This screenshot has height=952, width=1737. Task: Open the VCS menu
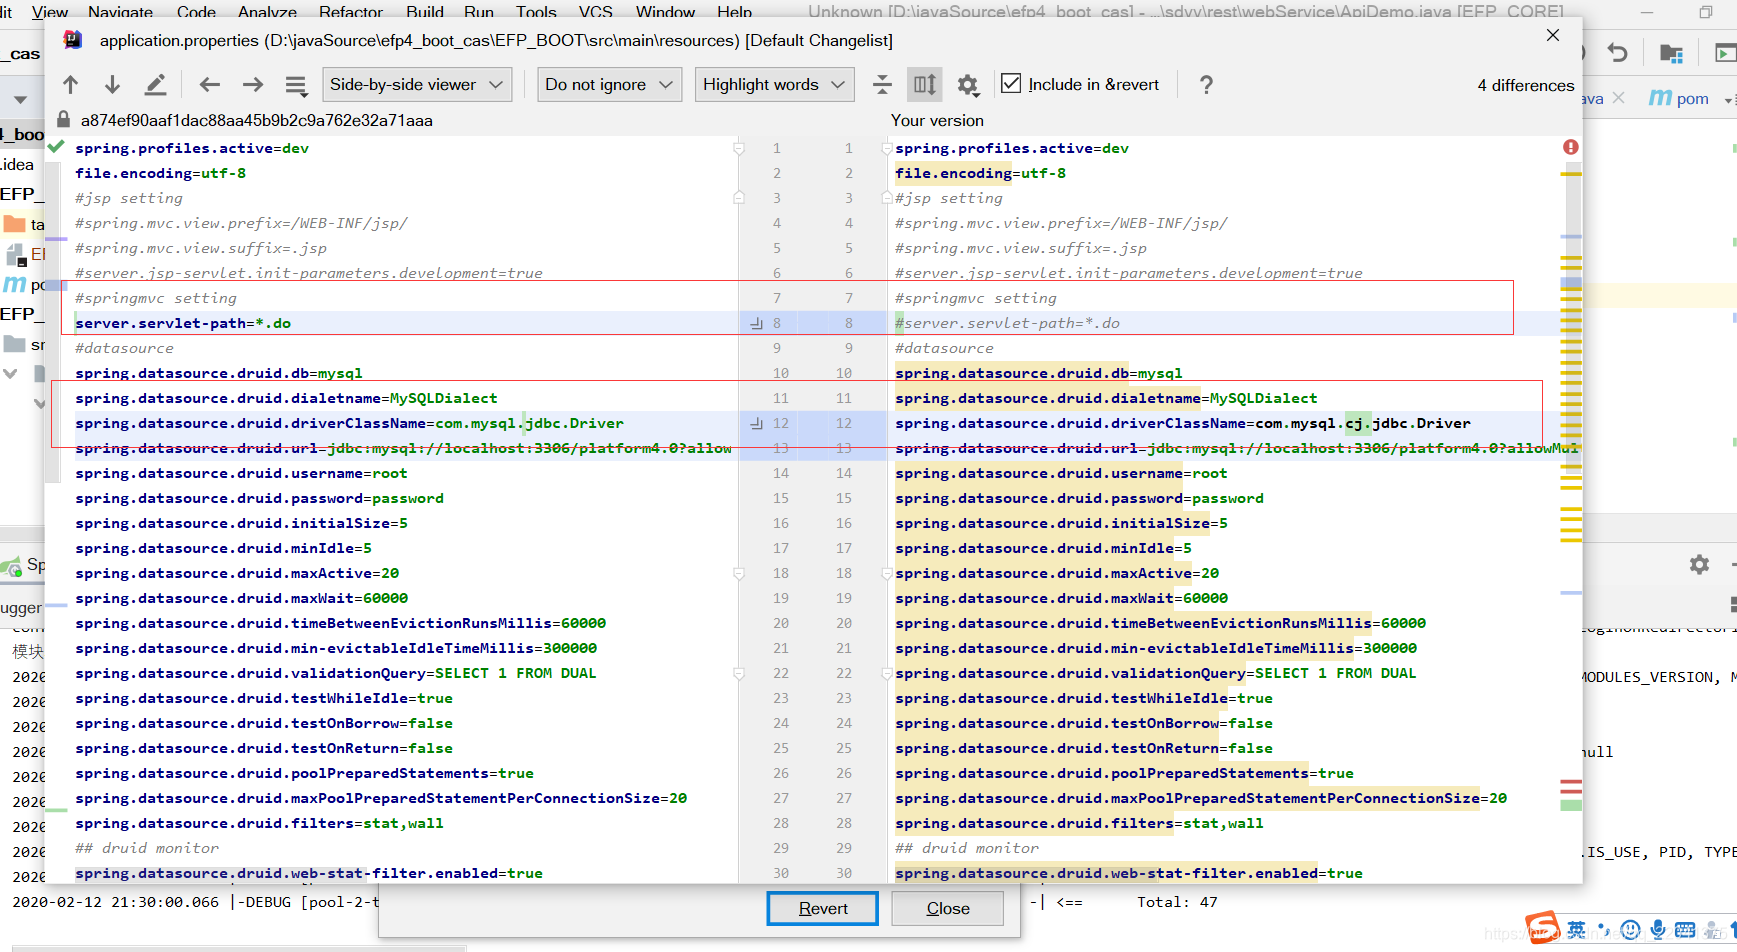click(x=596, y=12)
